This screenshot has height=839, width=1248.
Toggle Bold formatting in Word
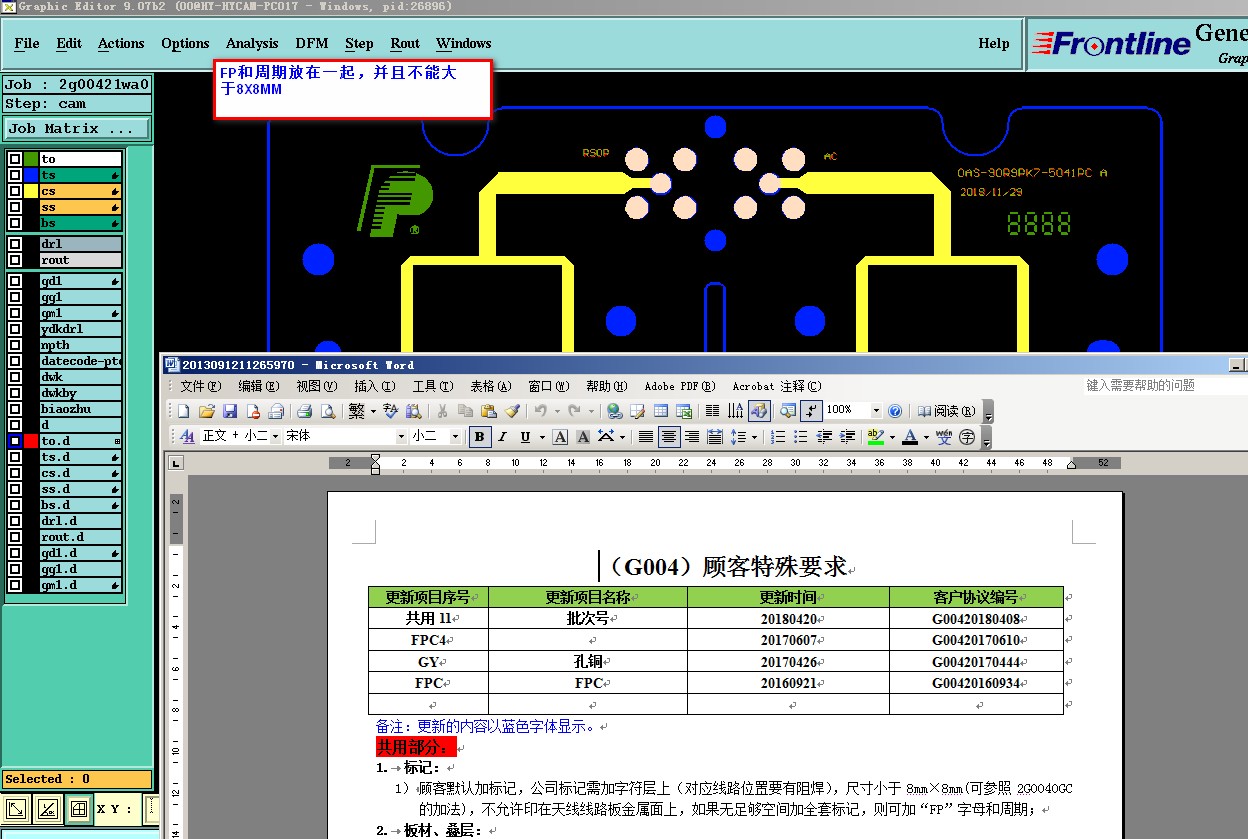tap(480, 437)
